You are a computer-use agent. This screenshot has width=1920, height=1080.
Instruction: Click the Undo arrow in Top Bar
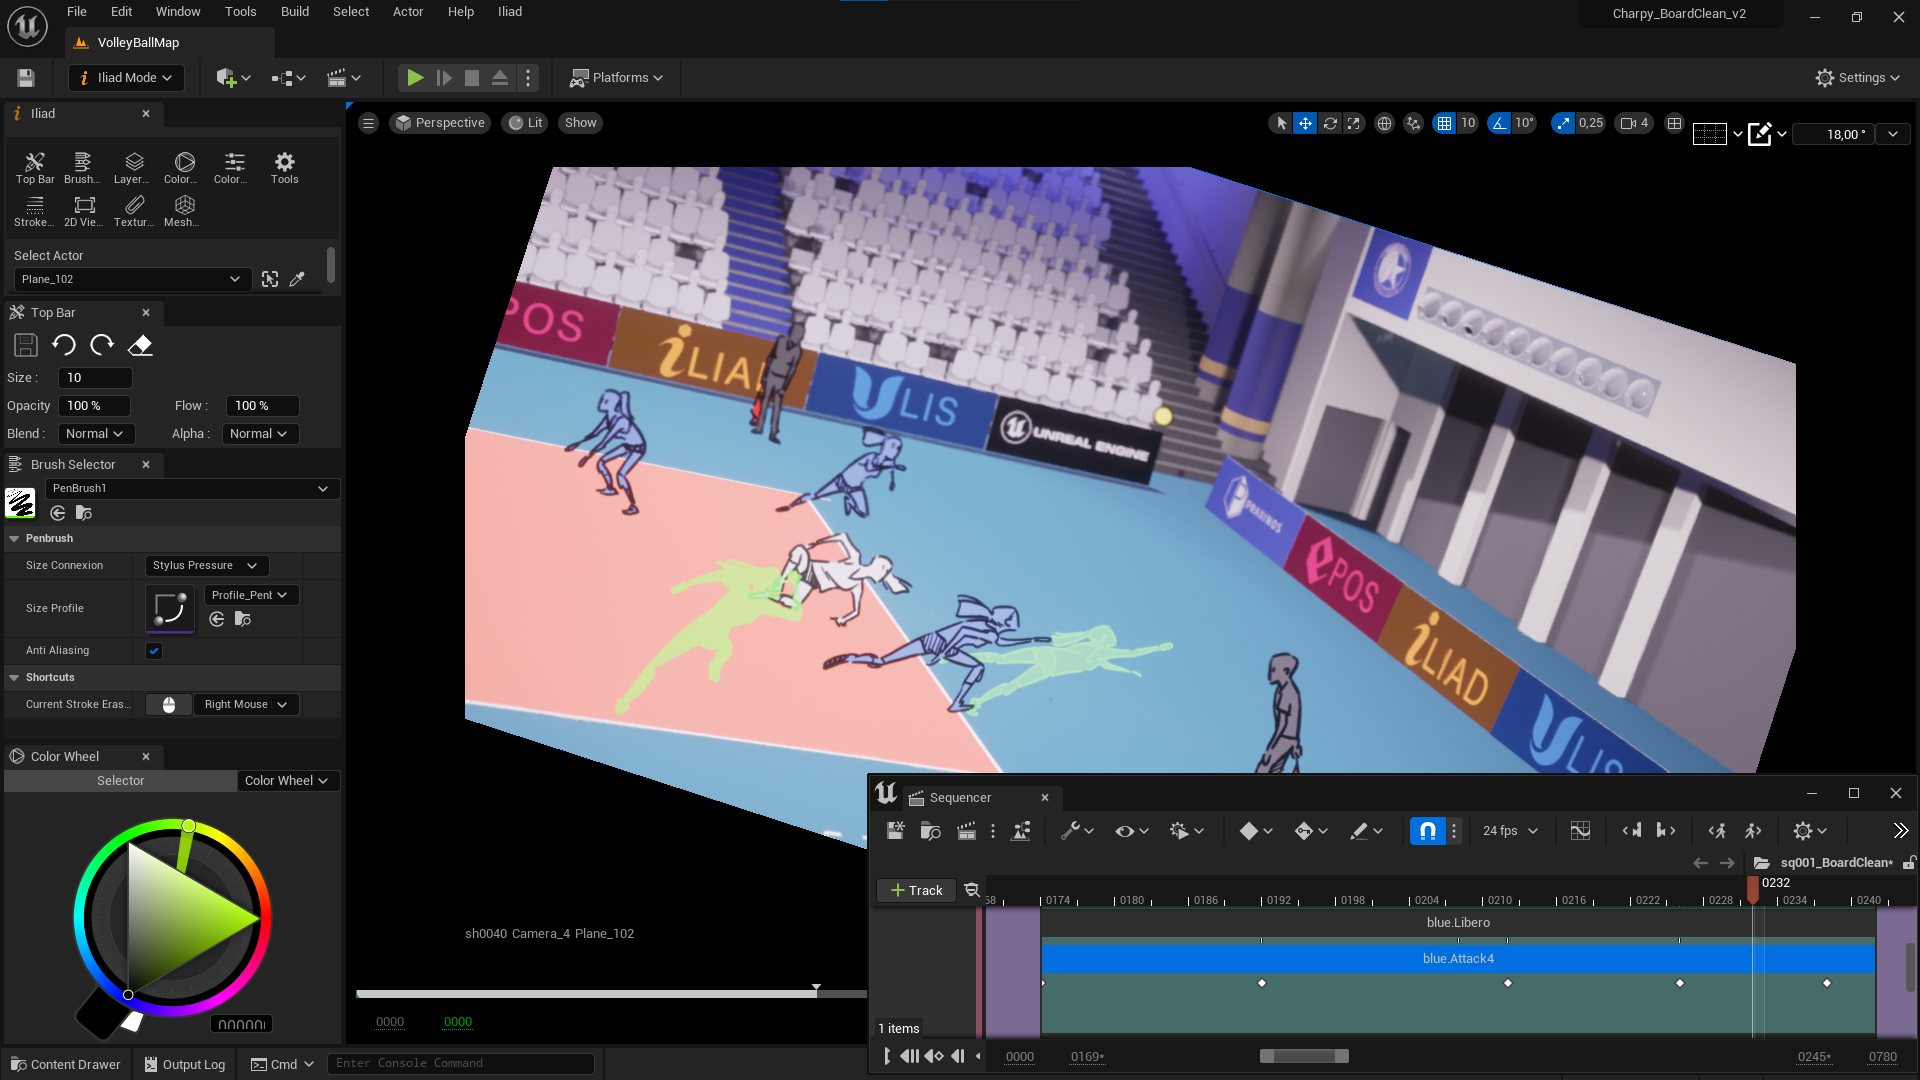[x=64, y=345]
